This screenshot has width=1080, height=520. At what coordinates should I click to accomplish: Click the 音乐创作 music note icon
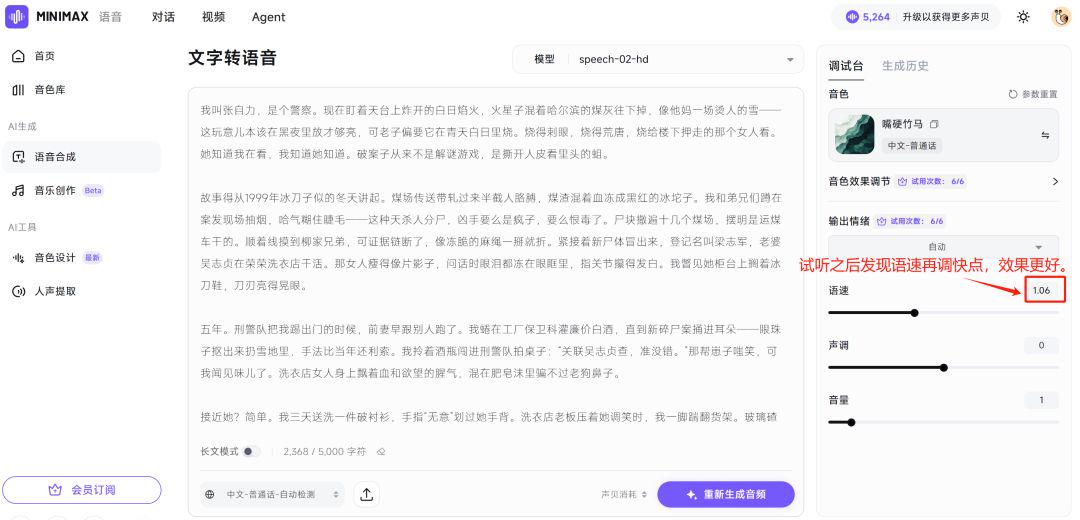pos(19,191)
